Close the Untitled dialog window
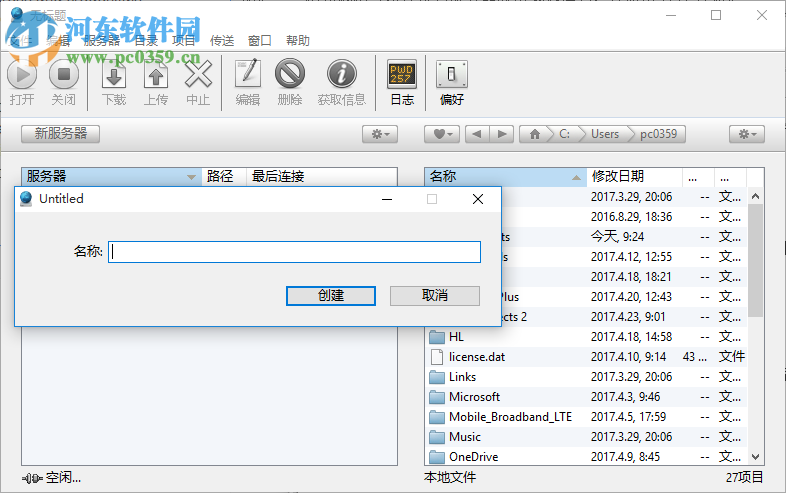The image size is (786, 493). [x=478, y=199]
